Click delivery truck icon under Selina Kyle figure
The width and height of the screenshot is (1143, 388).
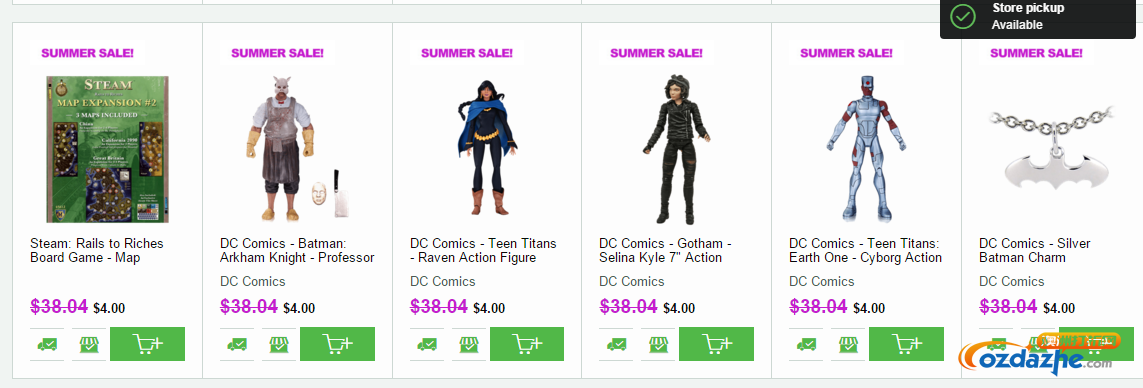(x=616, y=344)
